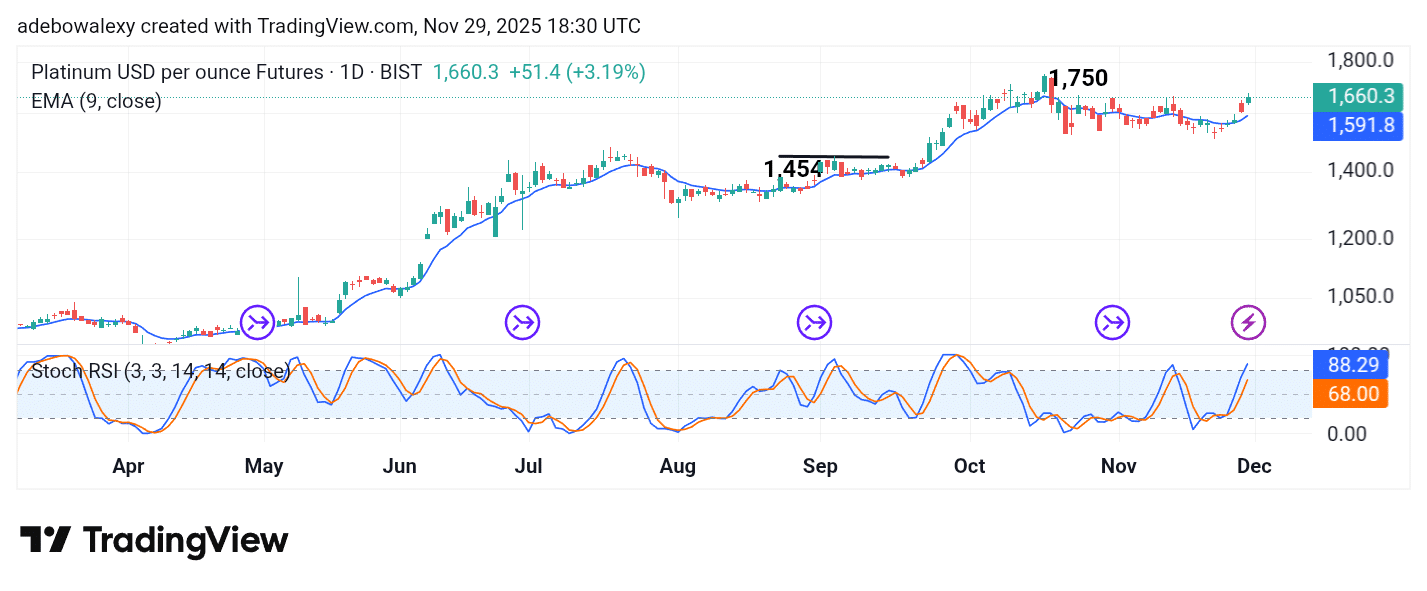Image resolution: width=1427 pixels, height=591 pixels.
Task: Click the orange 68.00 Stoch RSI value badge
Action: pyautogui.click(x=1349, y=394)
